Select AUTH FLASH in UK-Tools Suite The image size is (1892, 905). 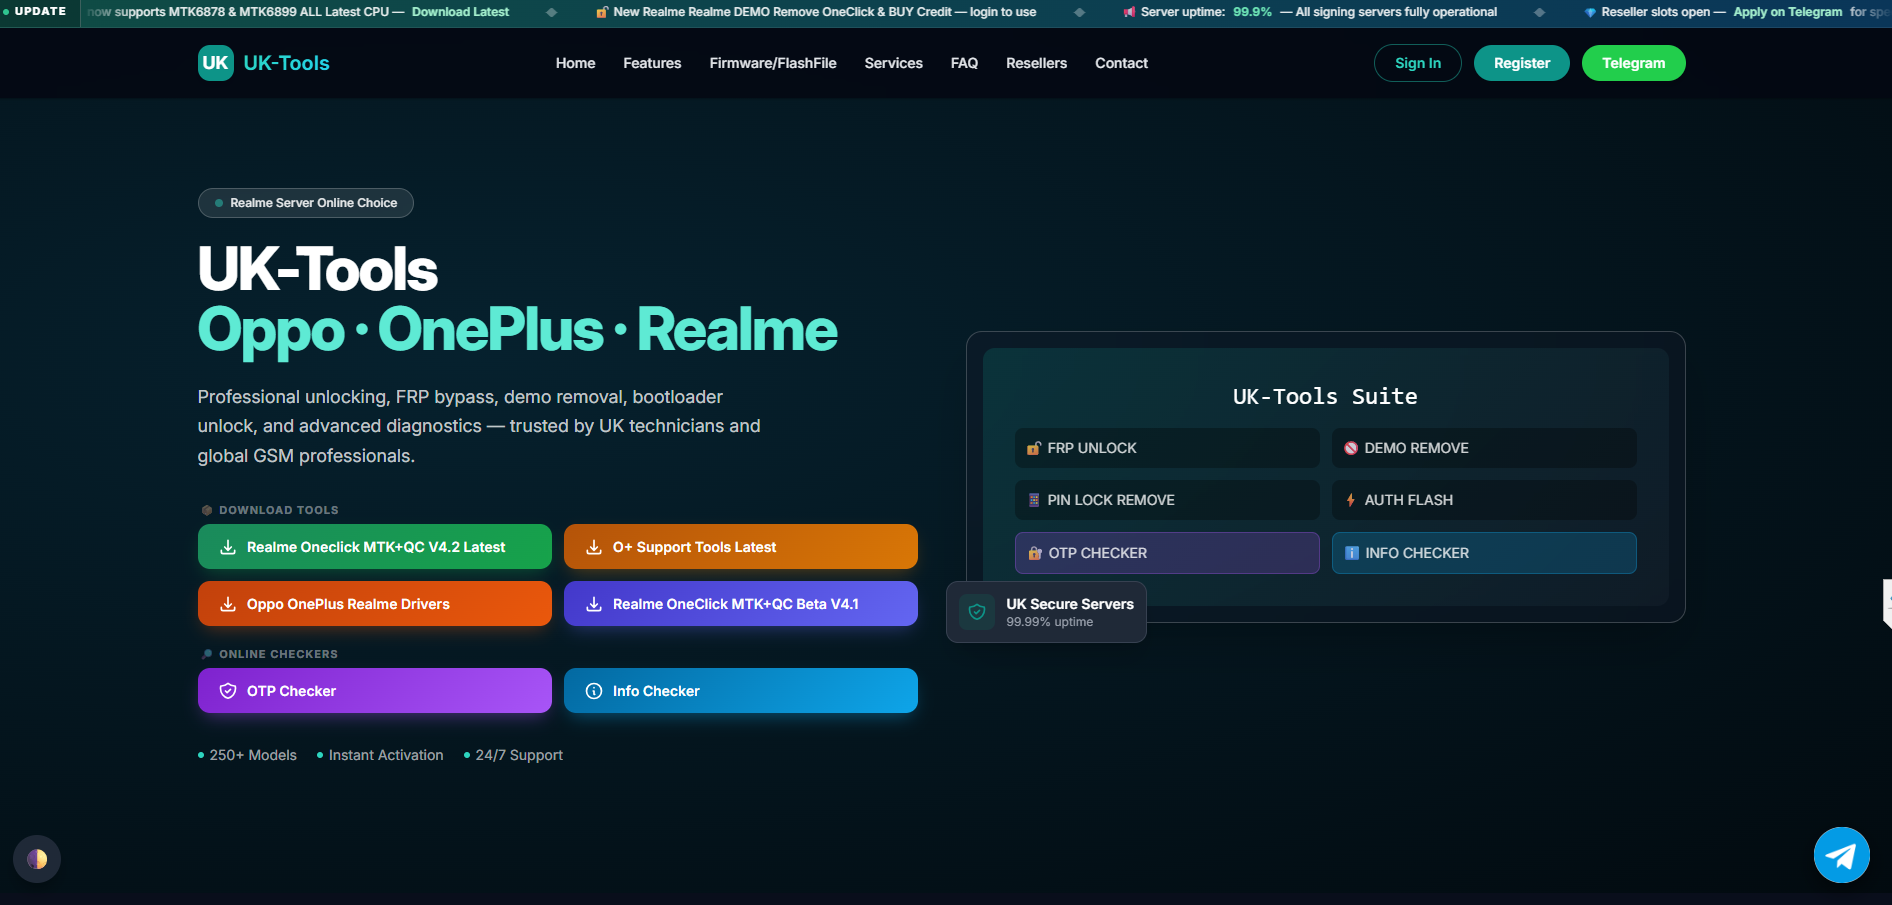click(x=1484, y=500)
